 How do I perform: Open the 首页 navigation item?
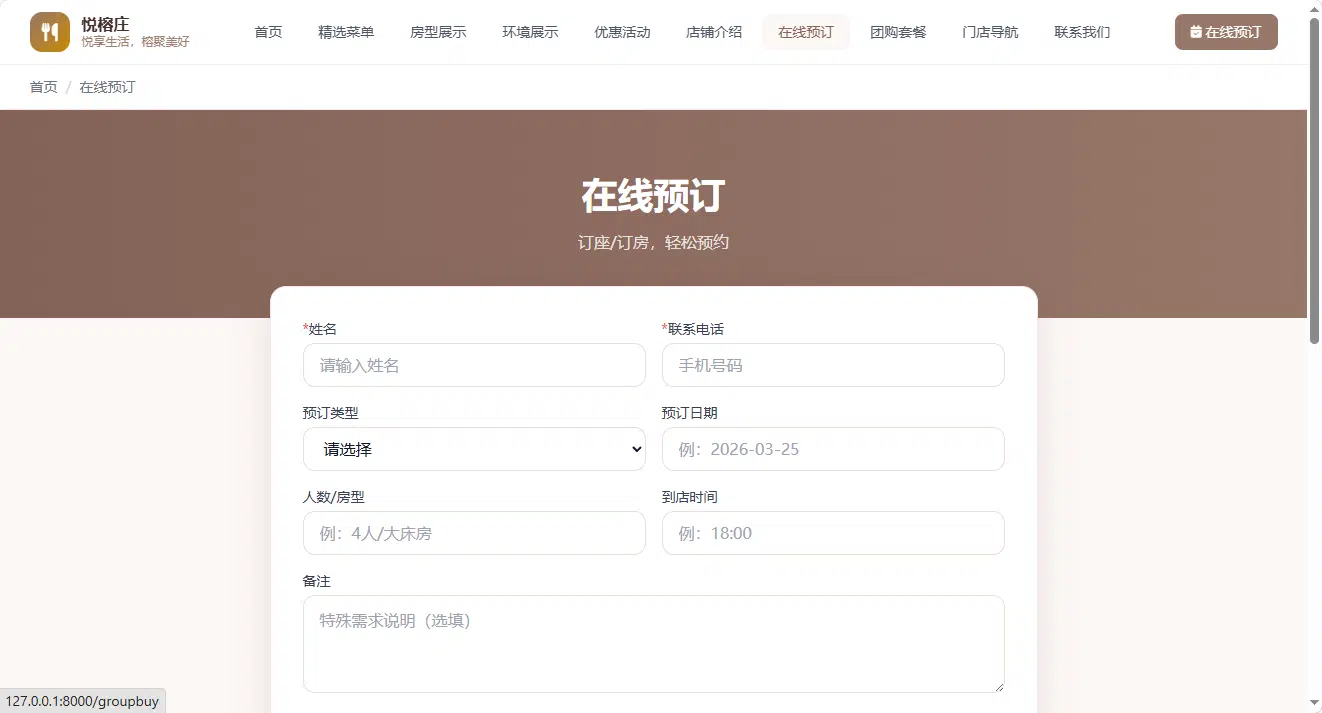268,32
